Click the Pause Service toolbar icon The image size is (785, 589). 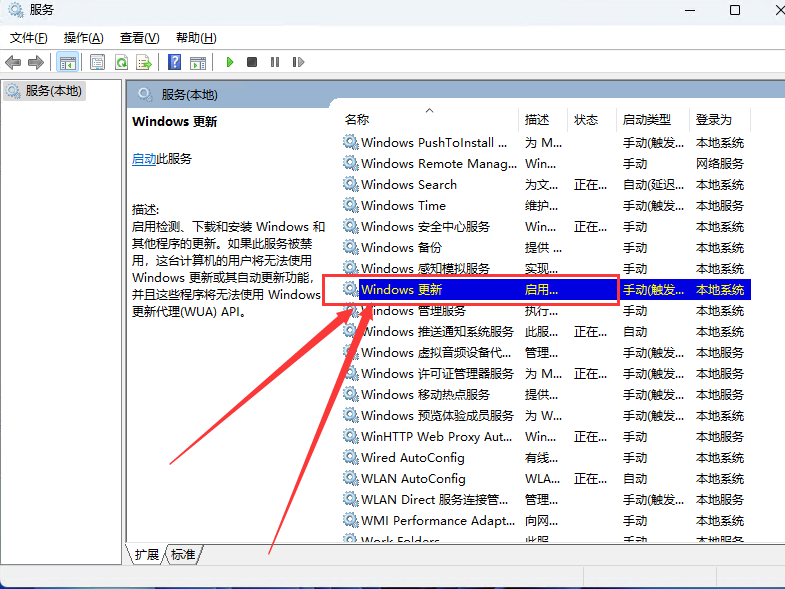(275, 62)
